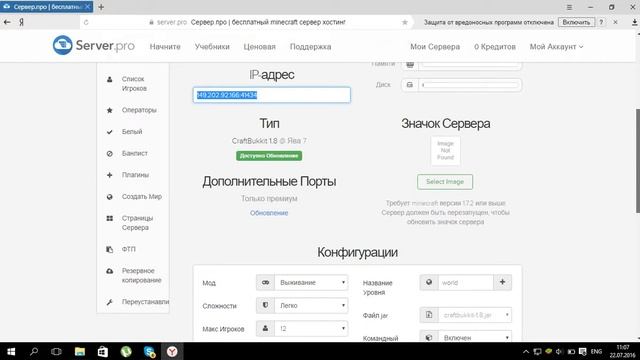Go to Мои Сервера
The width and height of the screenshot is (640, 360).
(x=435, y=47)
